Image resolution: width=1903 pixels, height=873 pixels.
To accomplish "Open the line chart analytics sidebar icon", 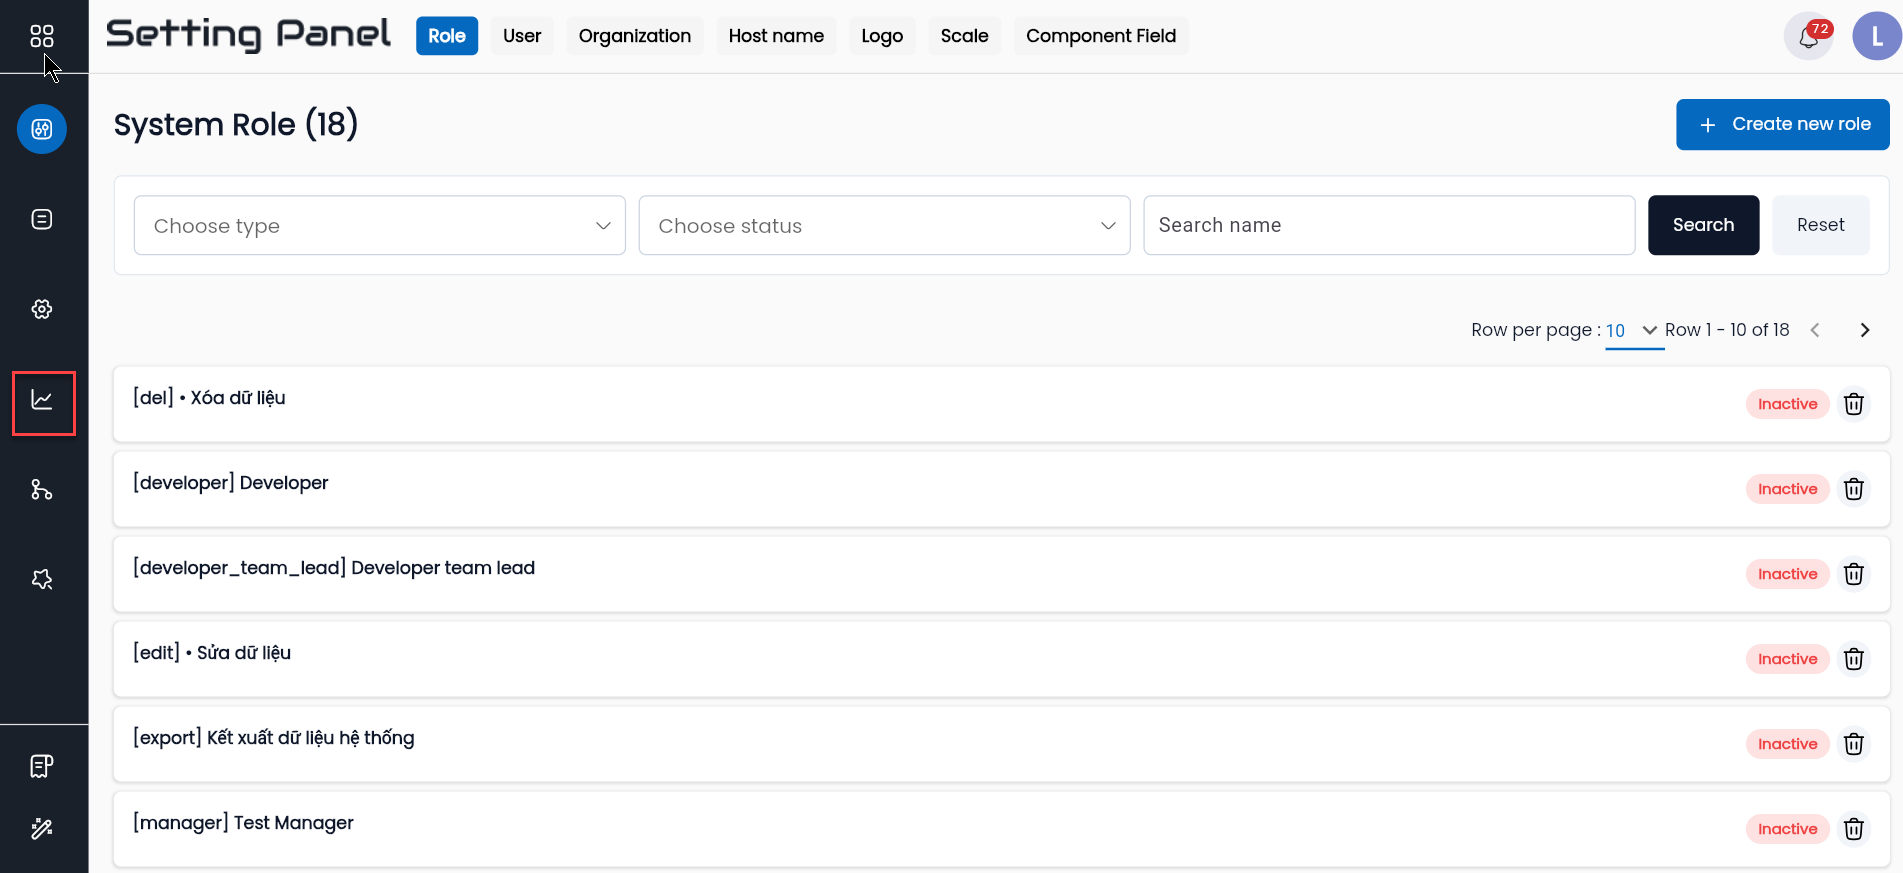I will [x=42, y=400].
